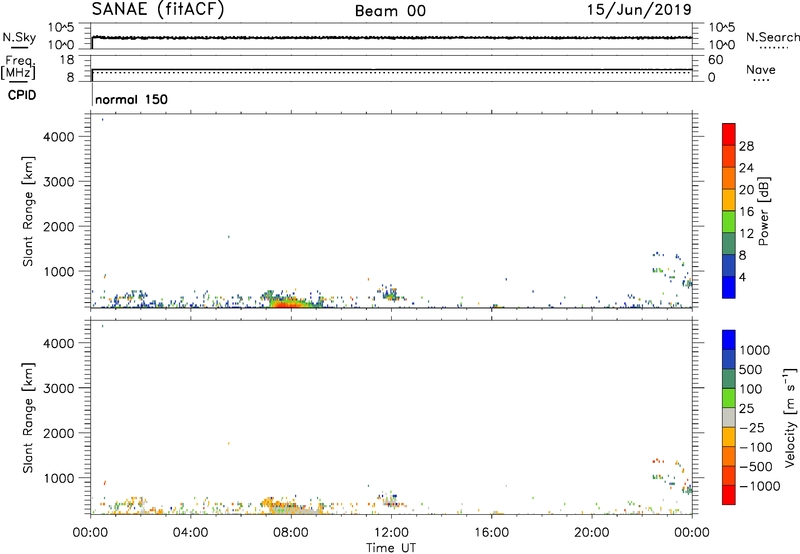Click the 1000 tick in velocity panel axis

pyautogui.click(x=59, y=478)
